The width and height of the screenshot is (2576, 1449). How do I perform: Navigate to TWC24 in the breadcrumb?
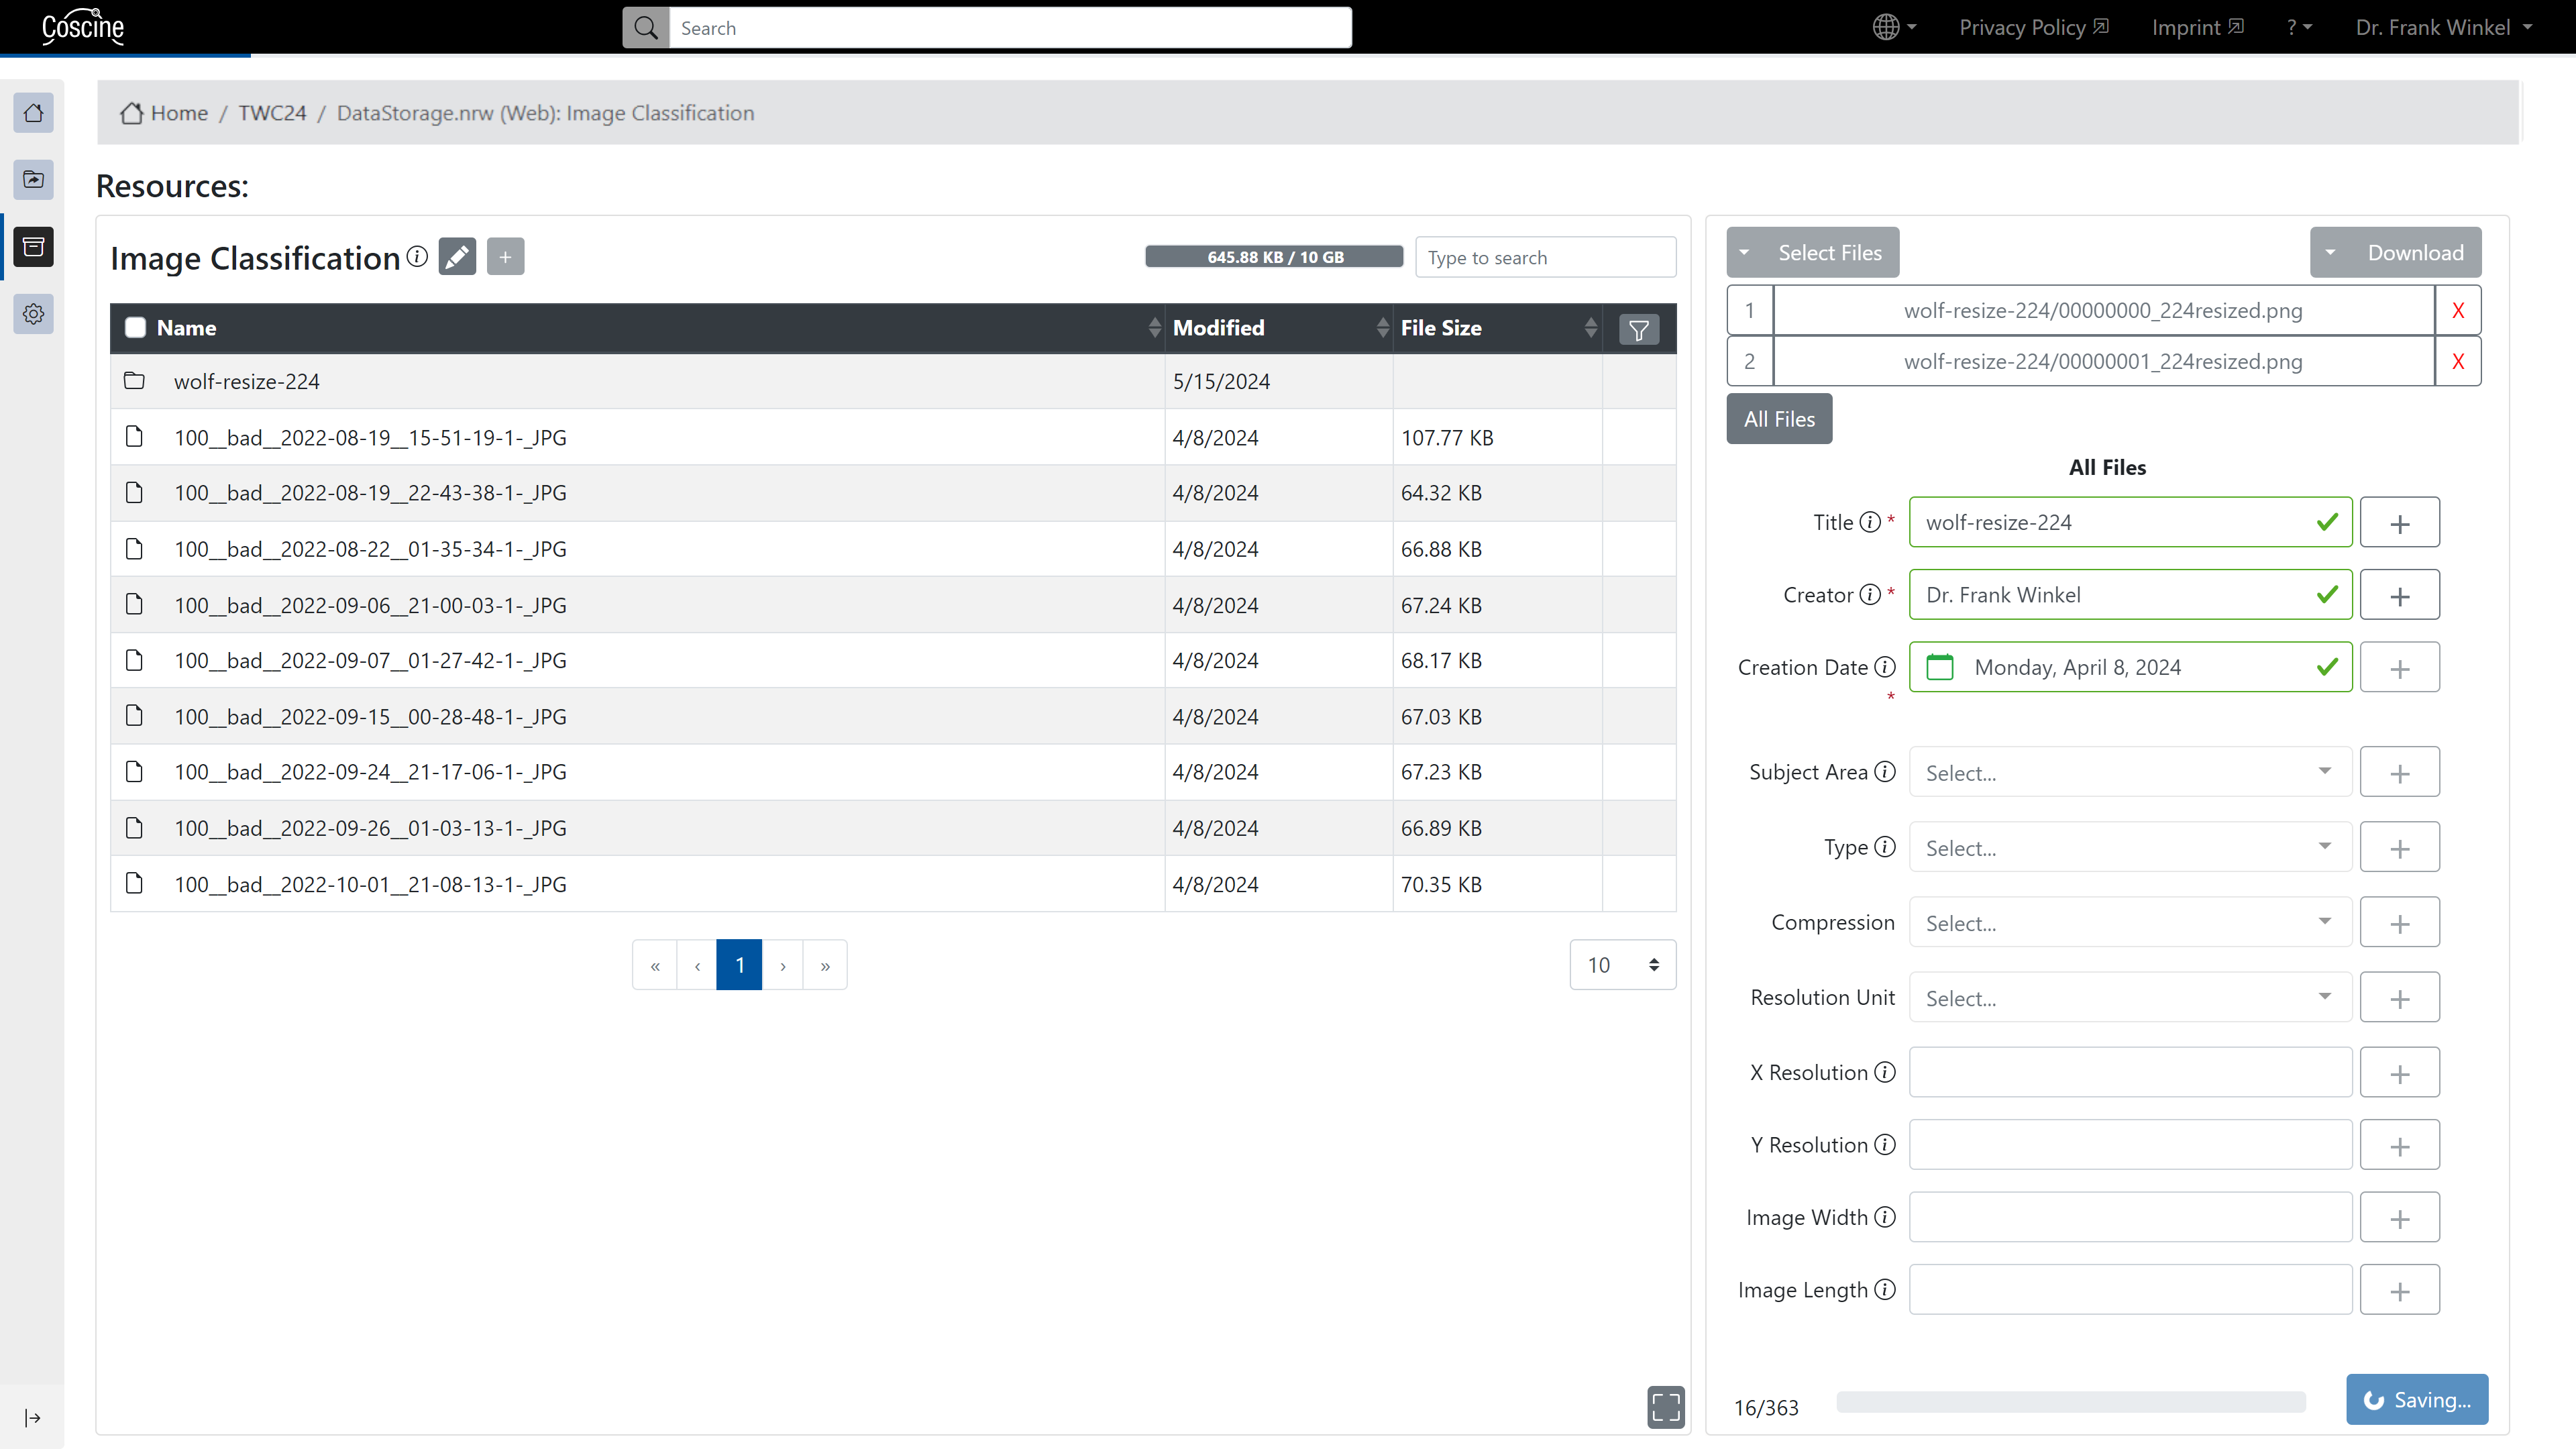272,113
